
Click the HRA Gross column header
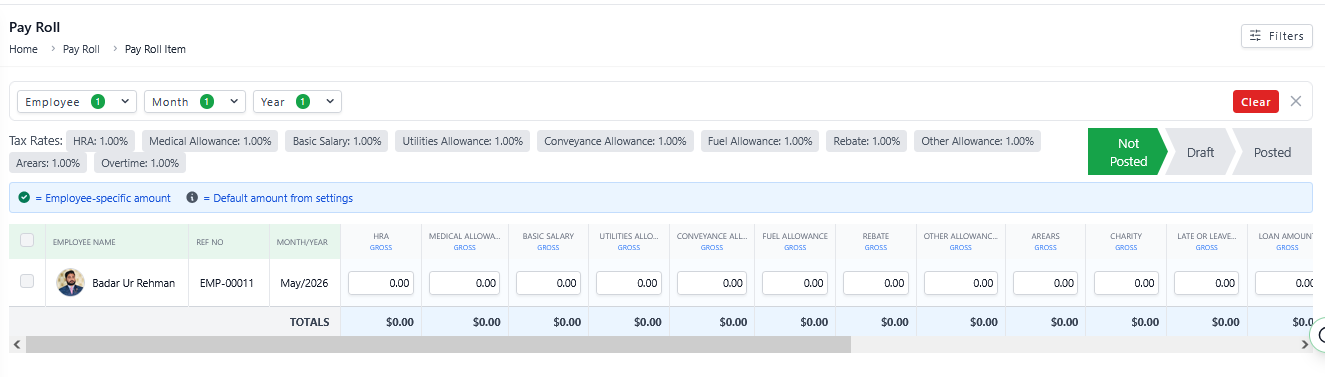381,241
